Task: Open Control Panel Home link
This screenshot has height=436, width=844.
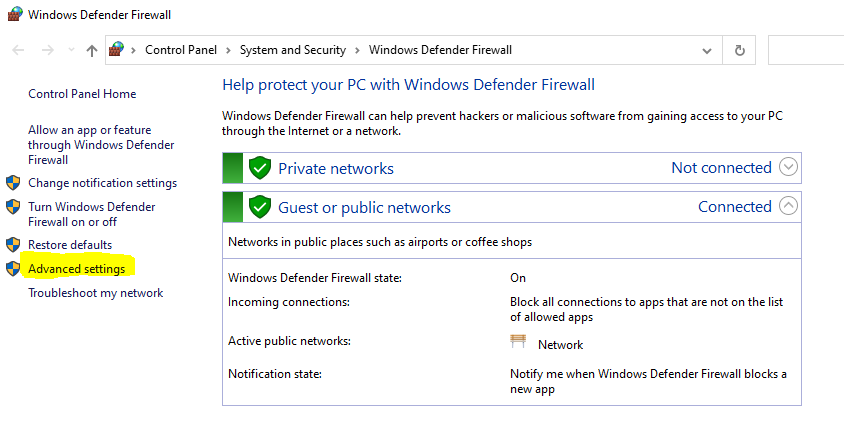Action: pos(82,94)
